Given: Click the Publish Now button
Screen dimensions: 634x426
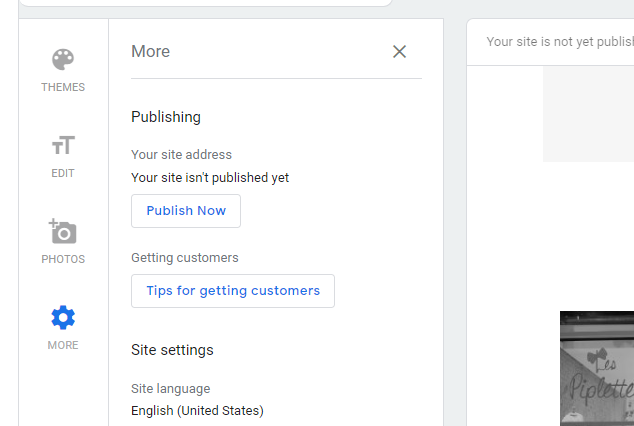Looking at the screenshot, I should click(186, 211).
